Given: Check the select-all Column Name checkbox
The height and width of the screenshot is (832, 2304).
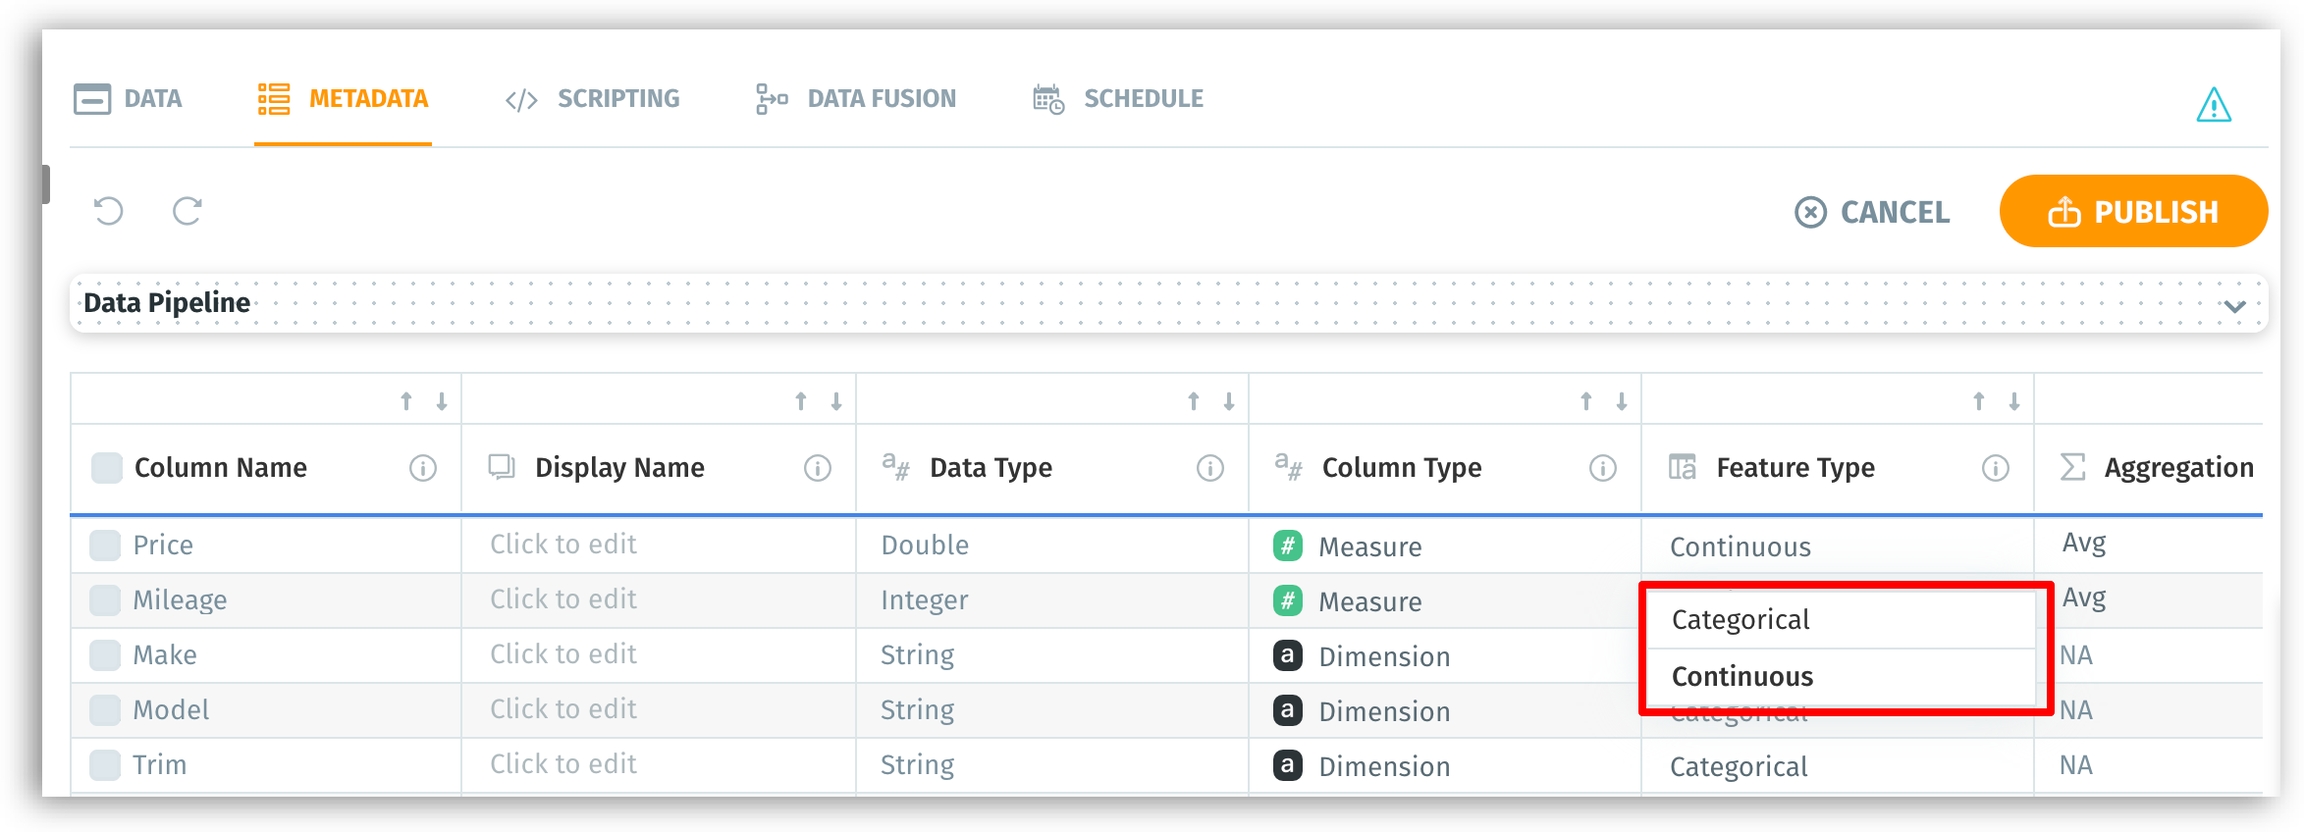Looking at the screenshot, I should pyautogui.click(x=106, y=468).
